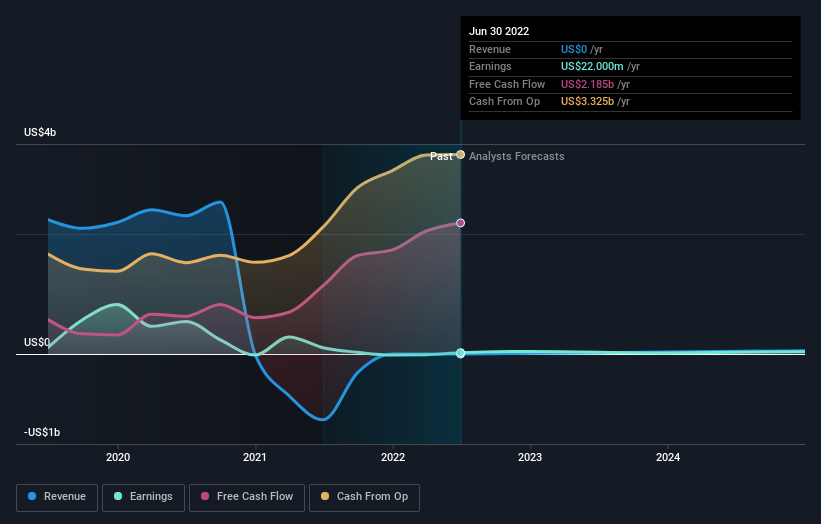Click the 2021 x-axis label
This screenshot has width=821, height=524.
(x=255, y=457)
